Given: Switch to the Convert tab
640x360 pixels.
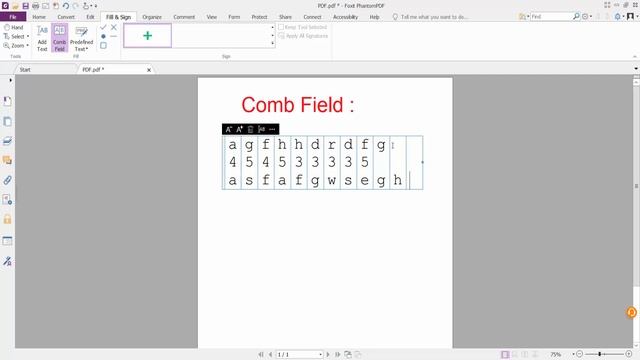Looking at the screenshot, I should 66,17.
